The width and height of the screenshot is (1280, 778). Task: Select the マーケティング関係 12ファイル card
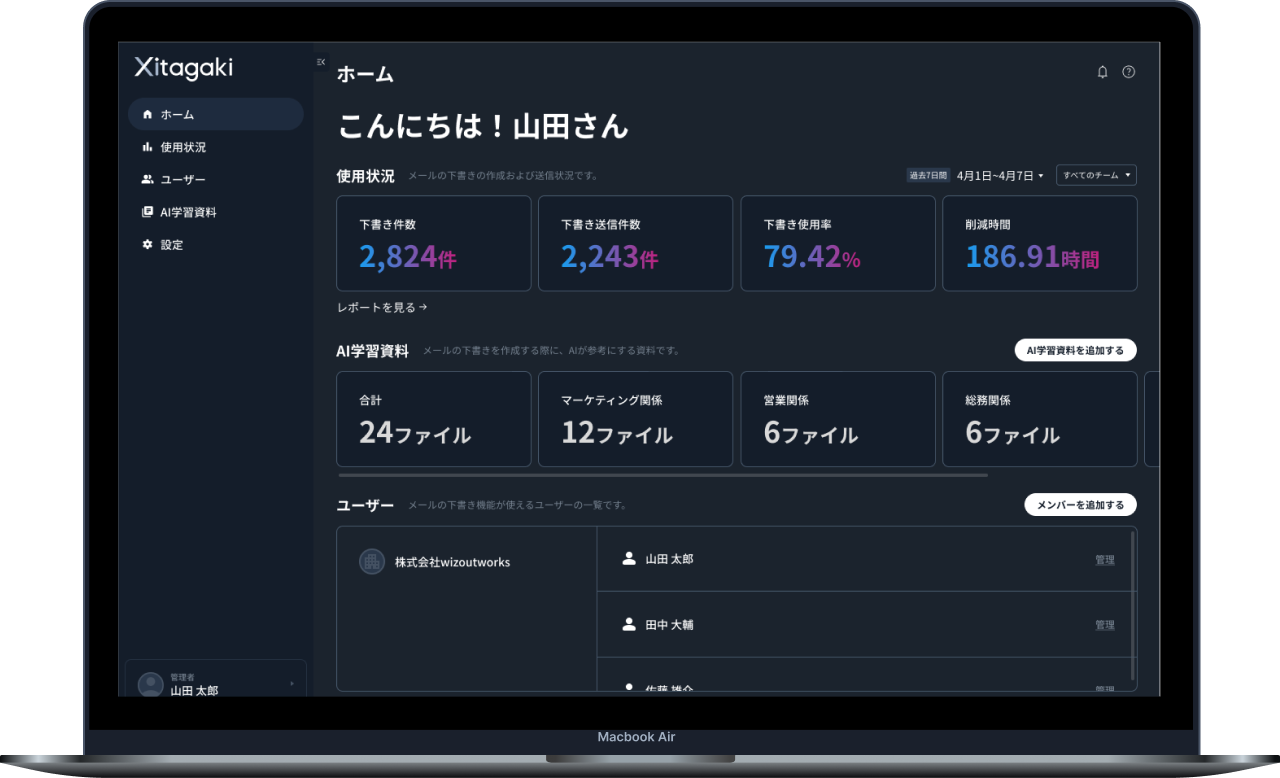[x=636, y=419]
